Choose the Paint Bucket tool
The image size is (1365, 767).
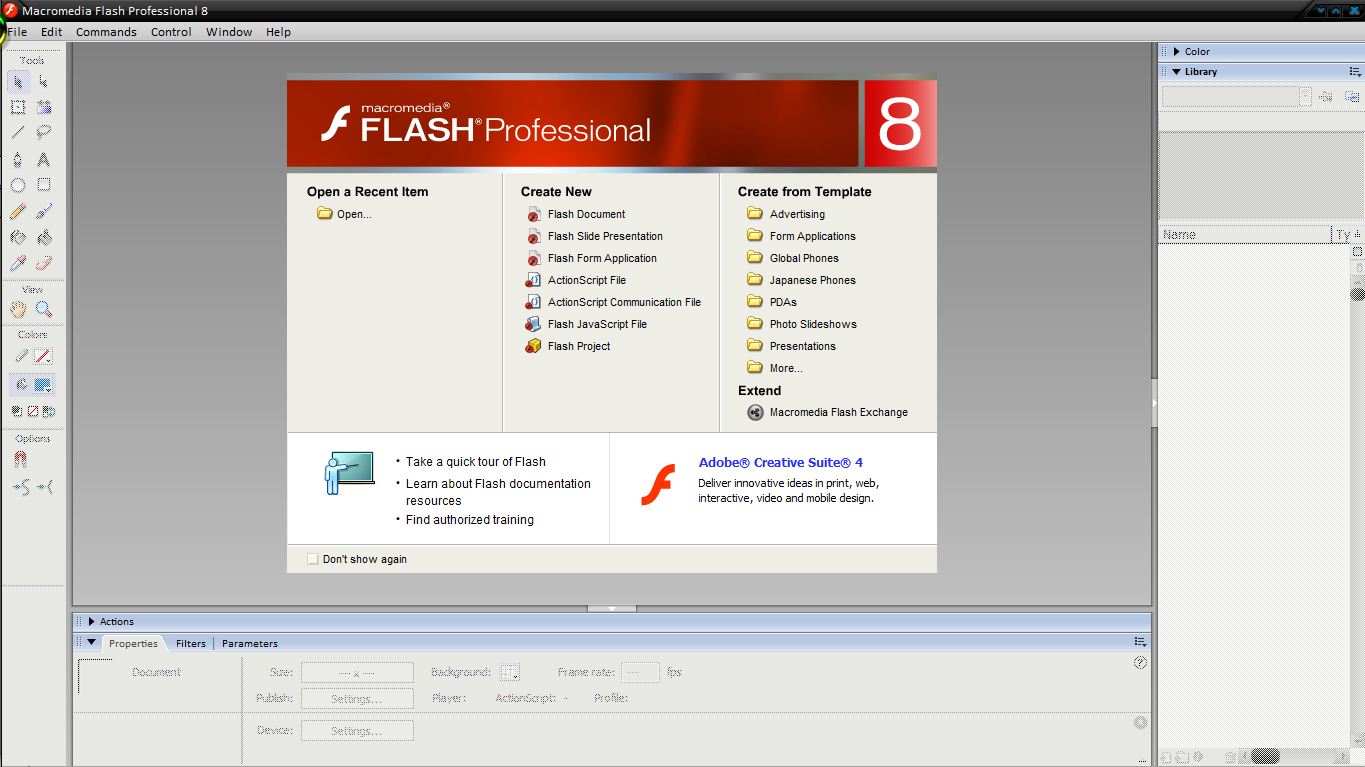click(x=44, y=237)
